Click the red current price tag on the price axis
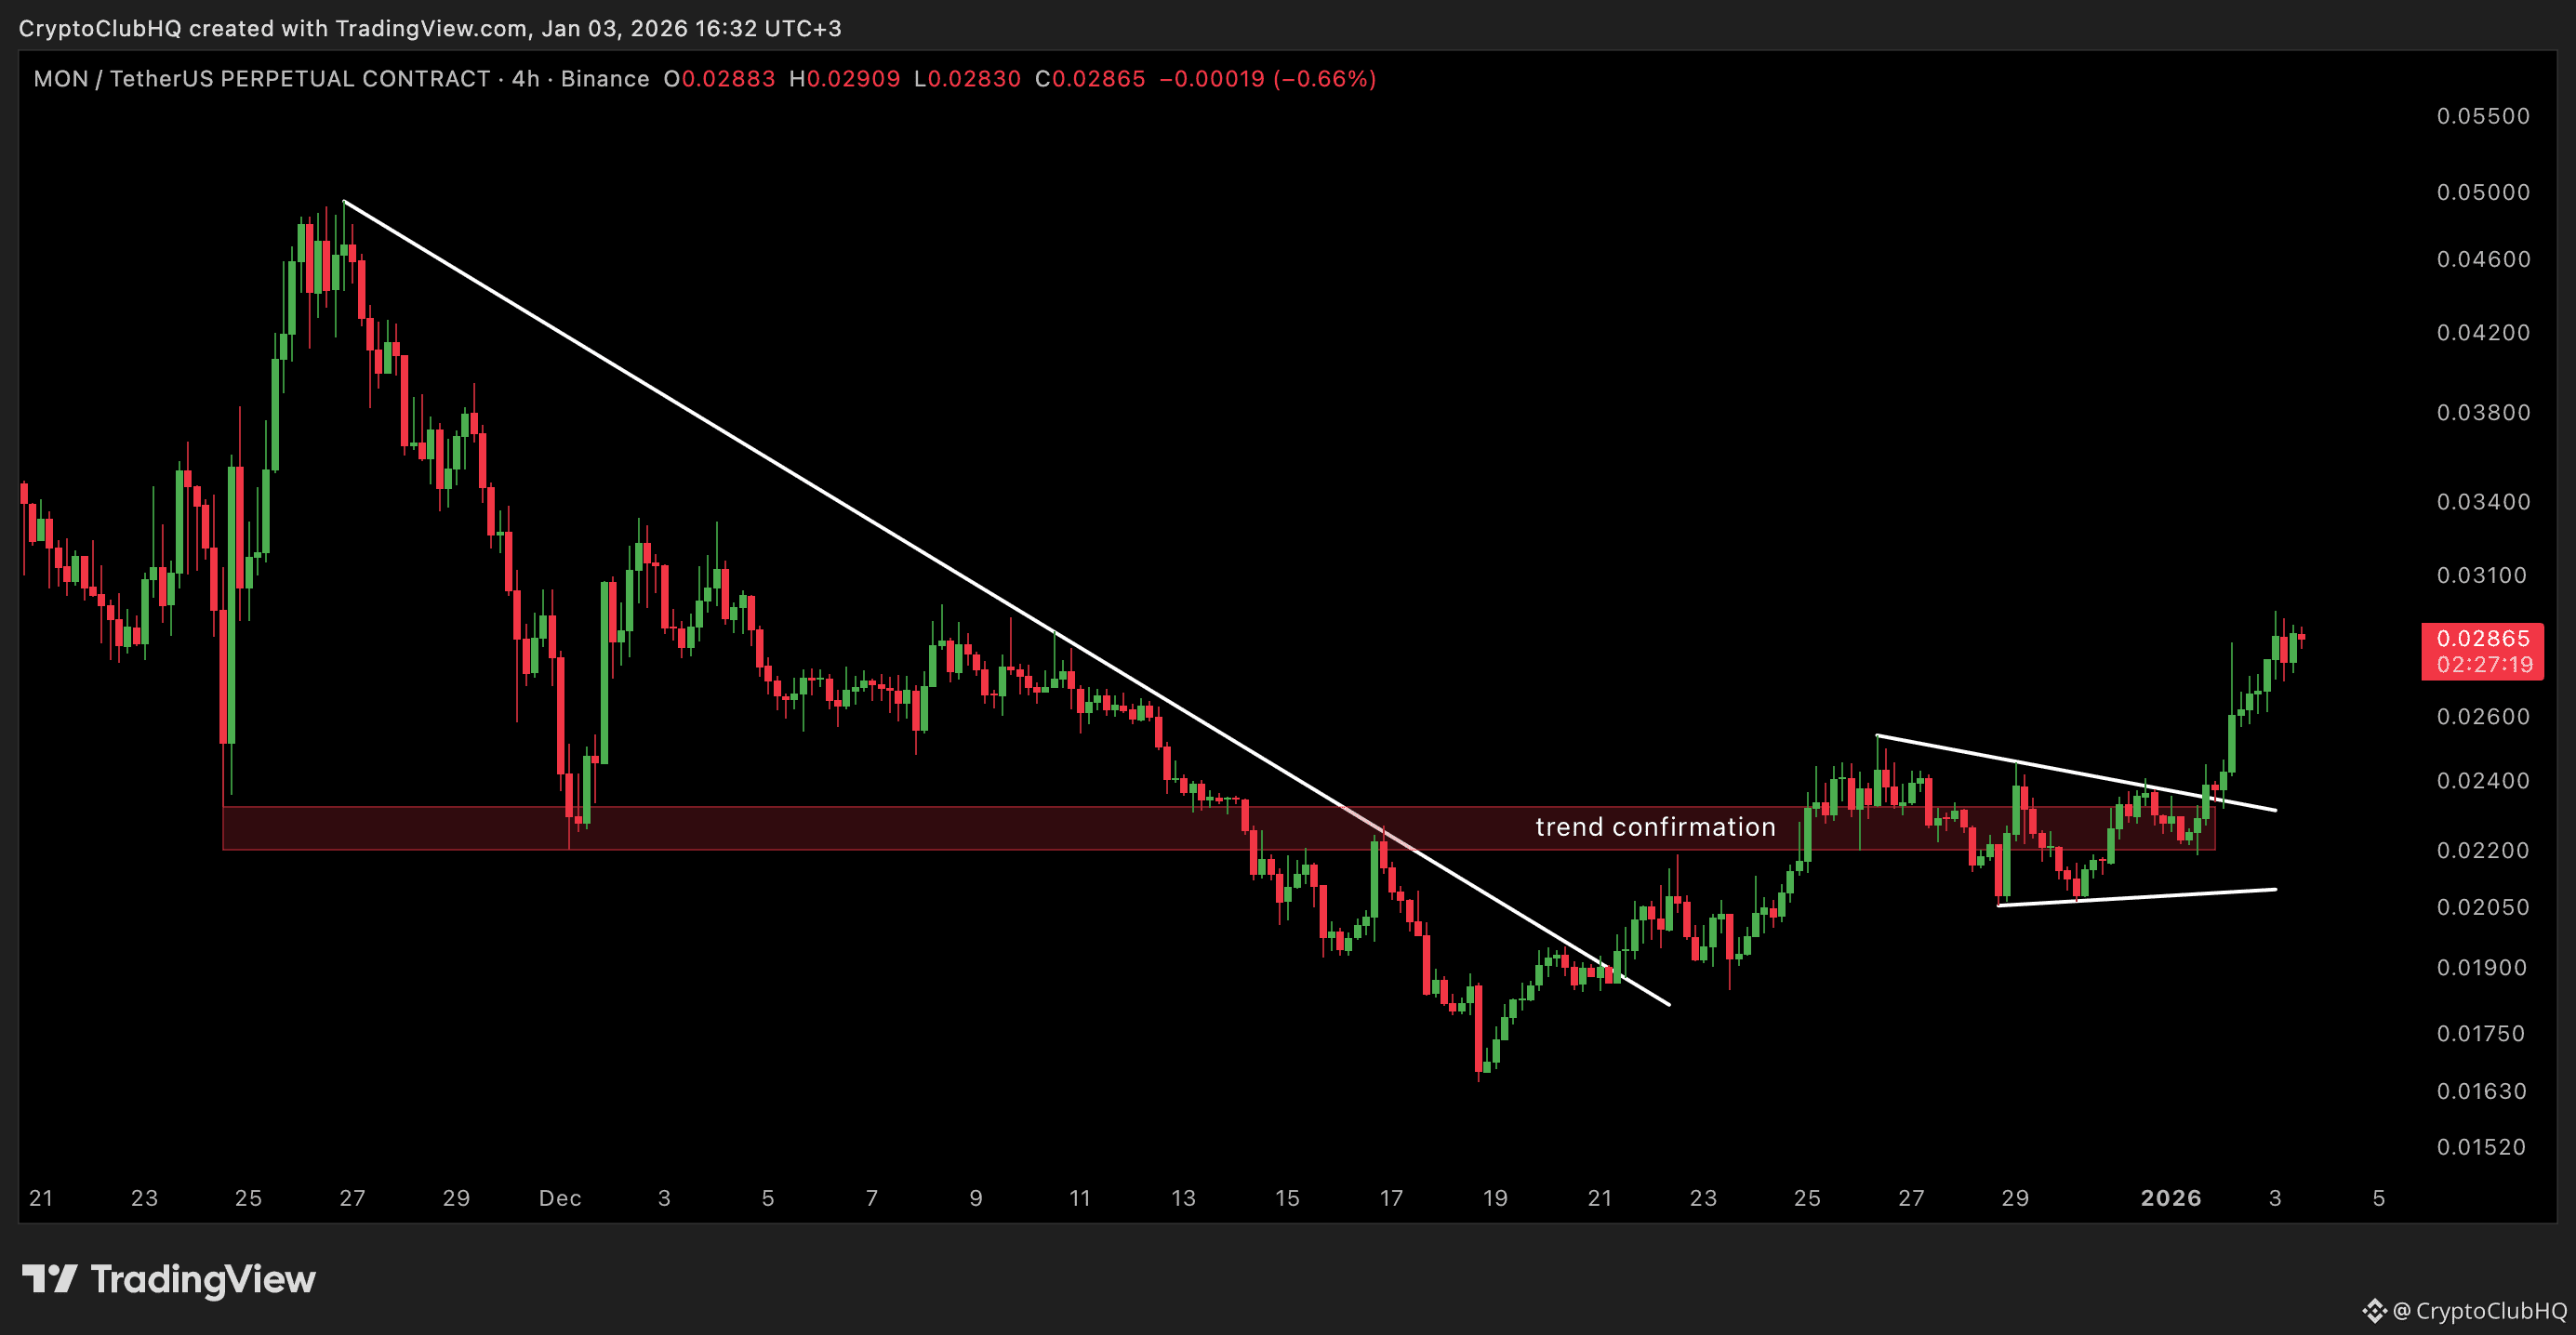Viewport: 2576px width, 1335px height. 2482,651
